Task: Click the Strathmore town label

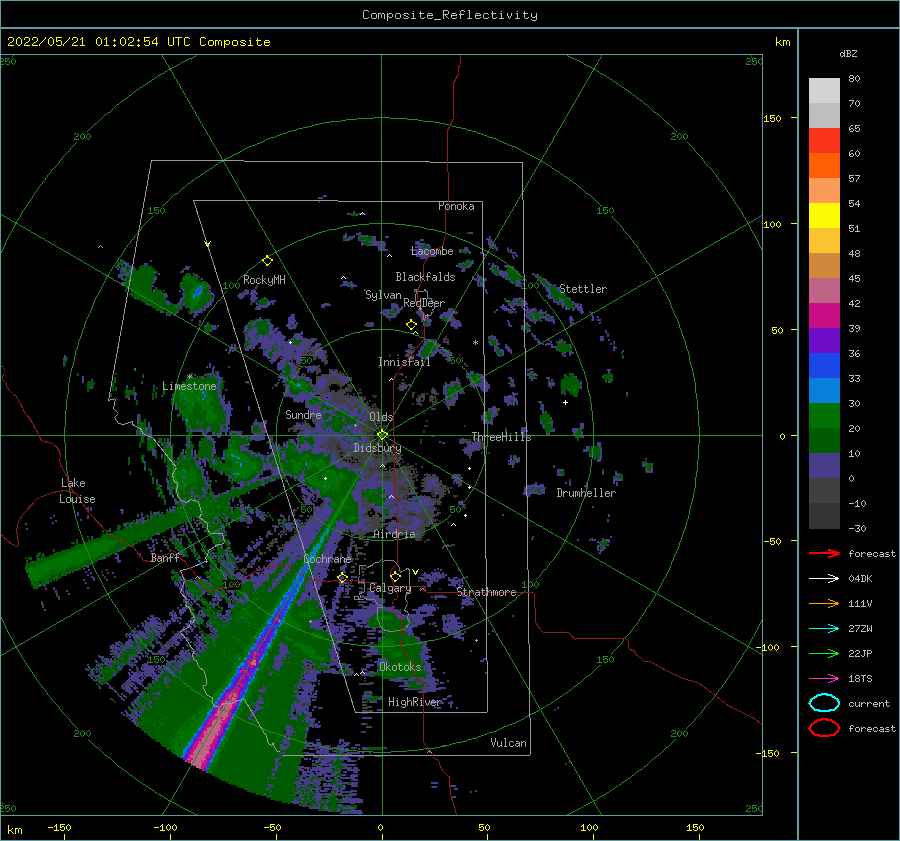Action: (x=486, y=592)
